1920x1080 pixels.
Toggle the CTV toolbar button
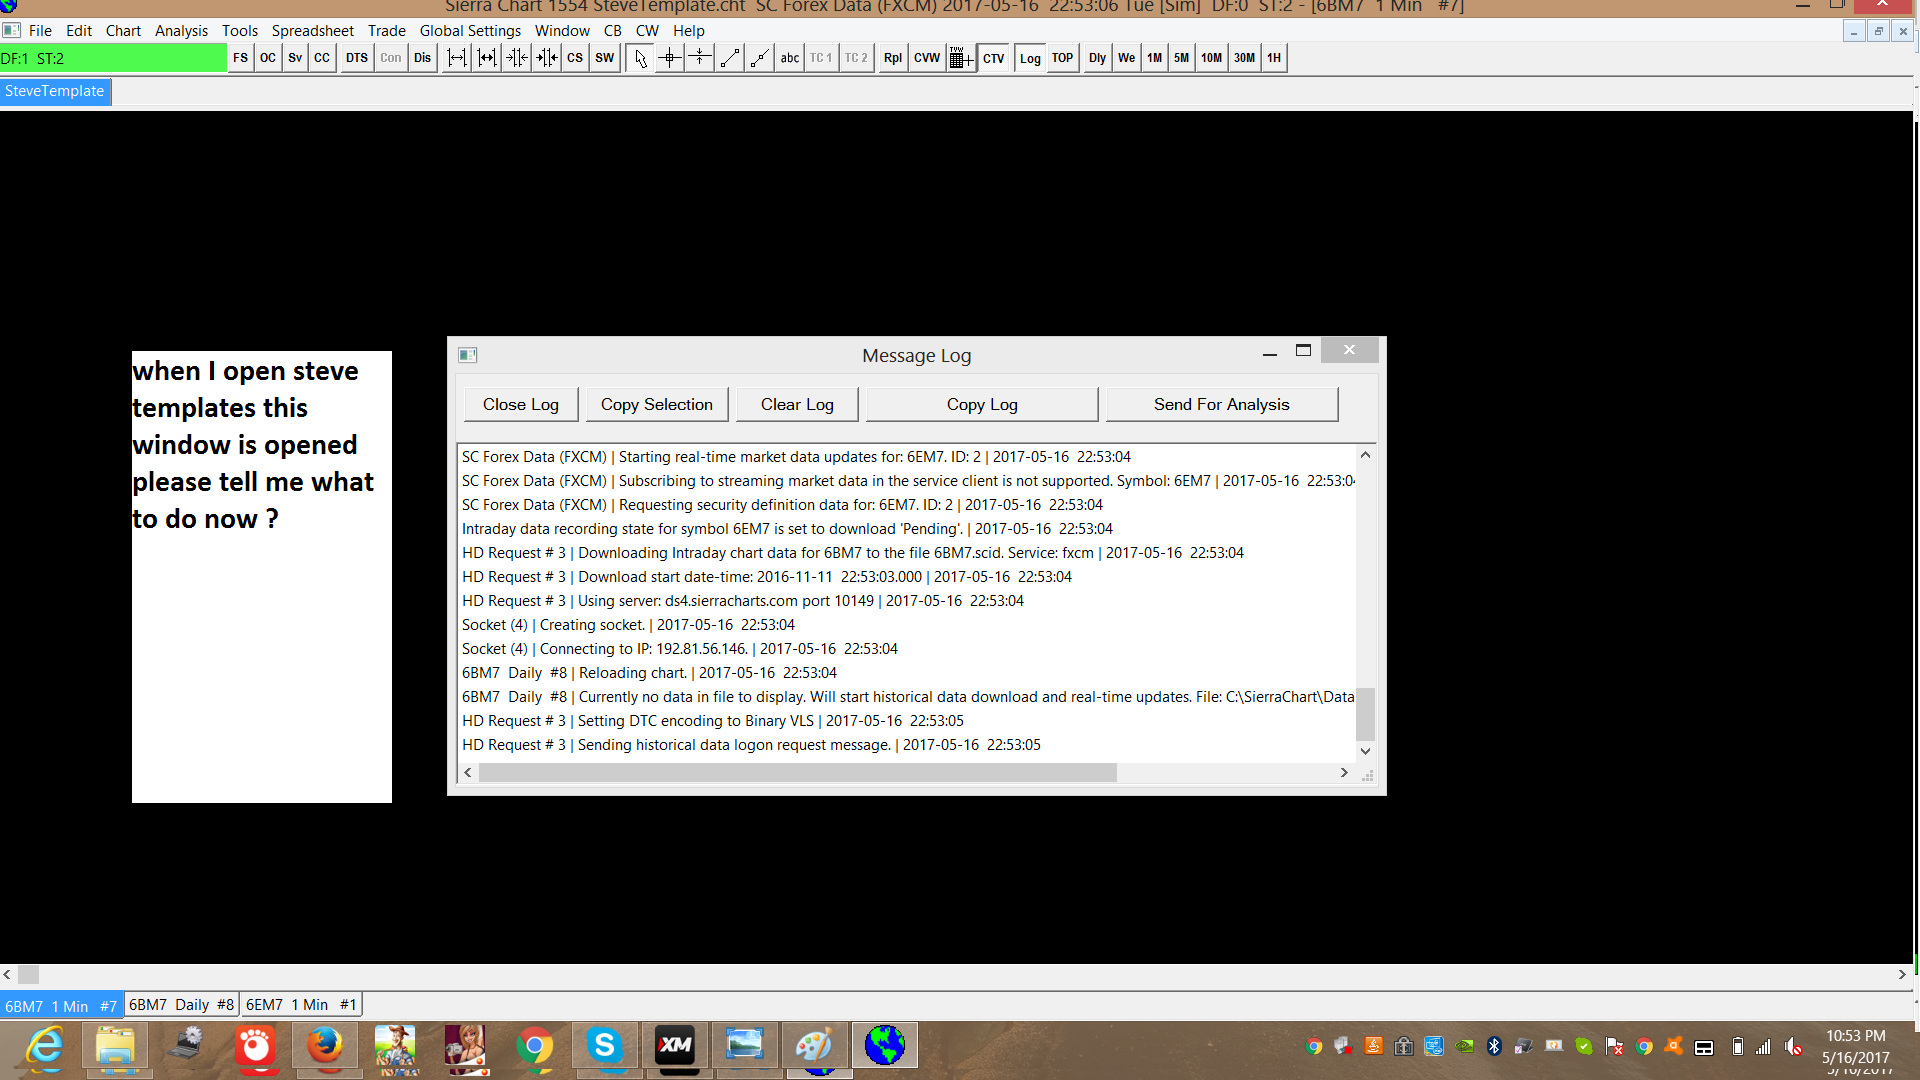tap(993, 58)
